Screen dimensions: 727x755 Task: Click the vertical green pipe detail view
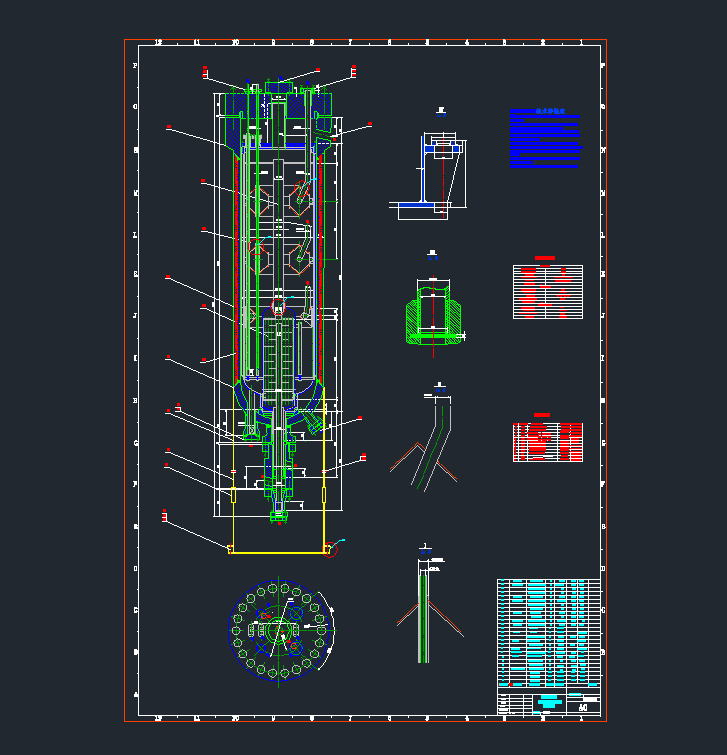point(424,610)
